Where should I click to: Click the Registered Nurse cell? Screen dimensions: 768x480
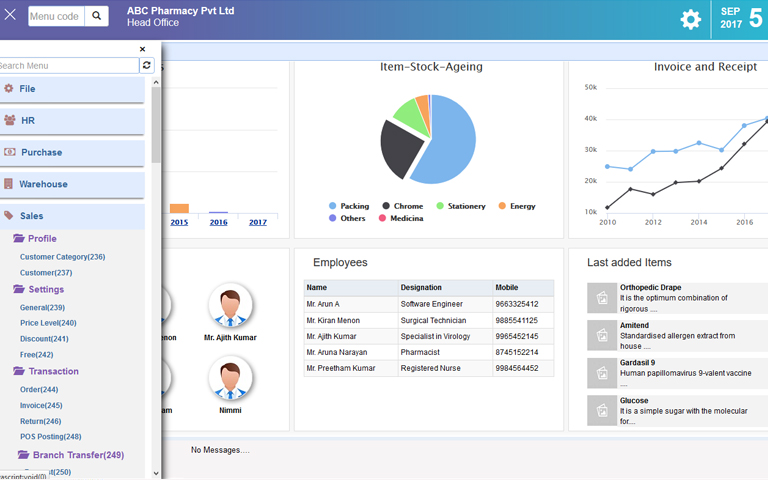point(445,368)
